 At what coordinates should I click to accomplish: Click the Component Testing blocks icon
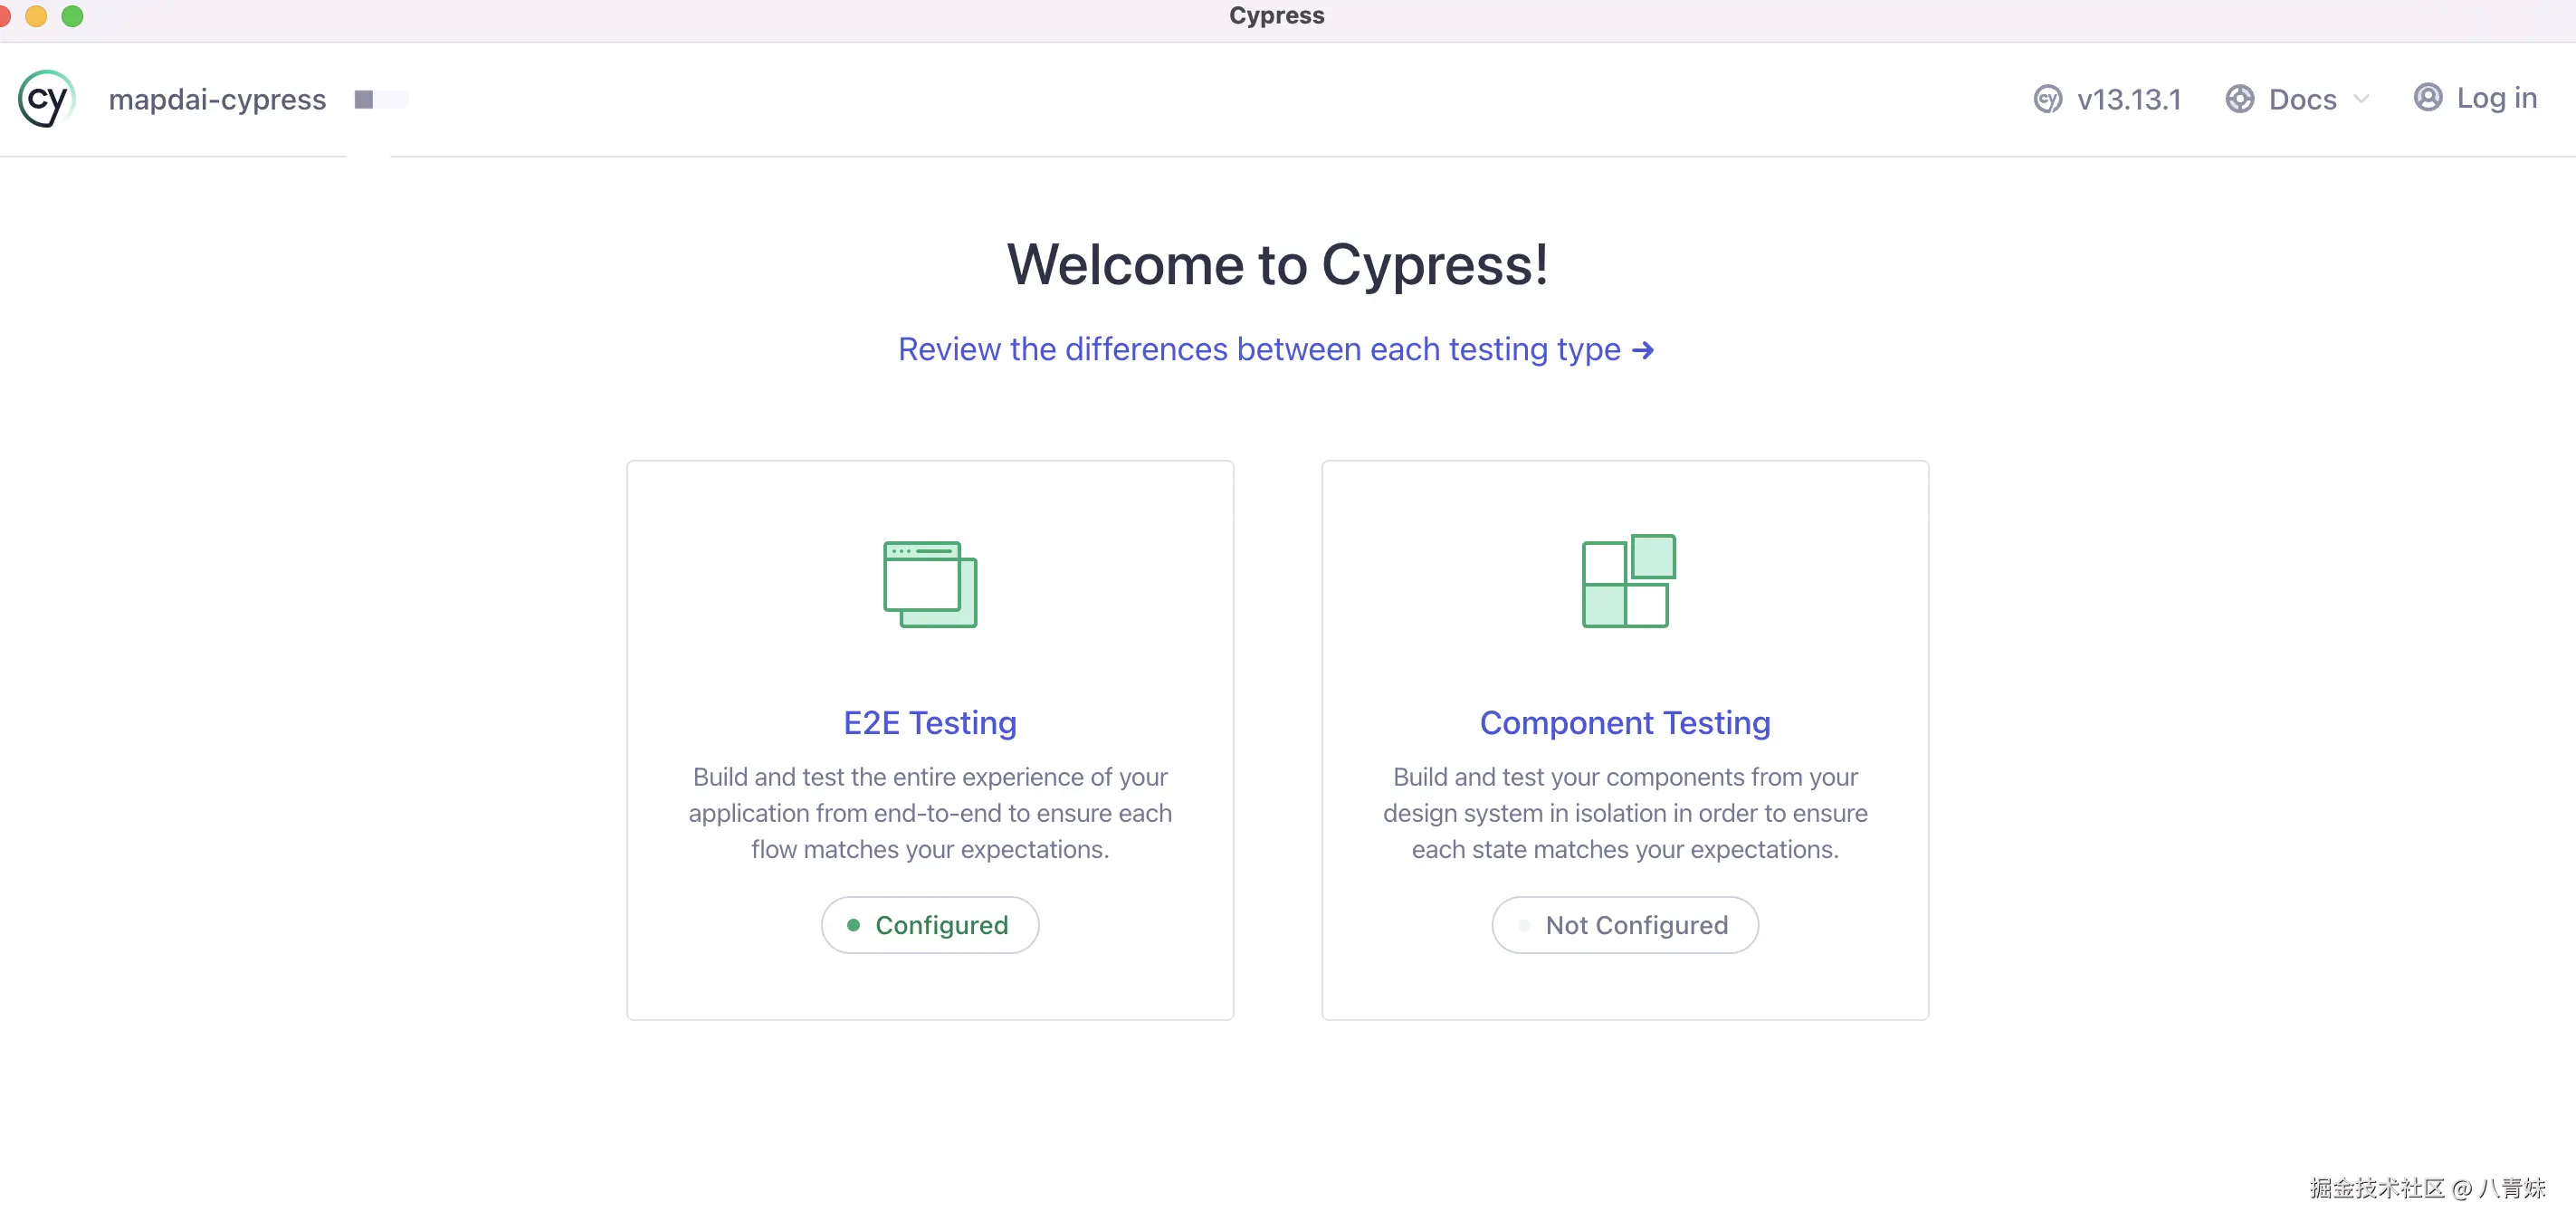click(1627, 581)
